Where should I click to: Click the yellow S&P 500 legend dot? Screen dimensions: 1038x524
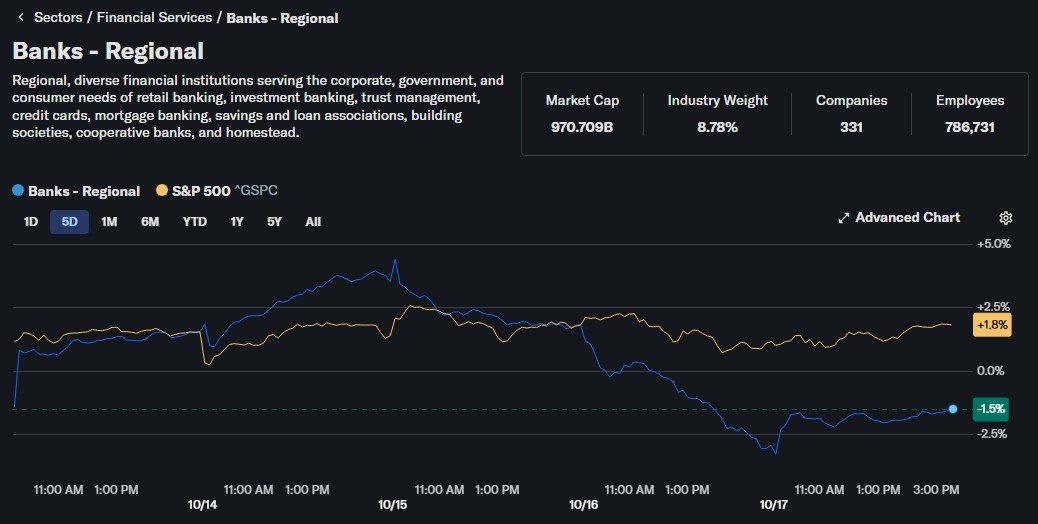click(162, 191)
